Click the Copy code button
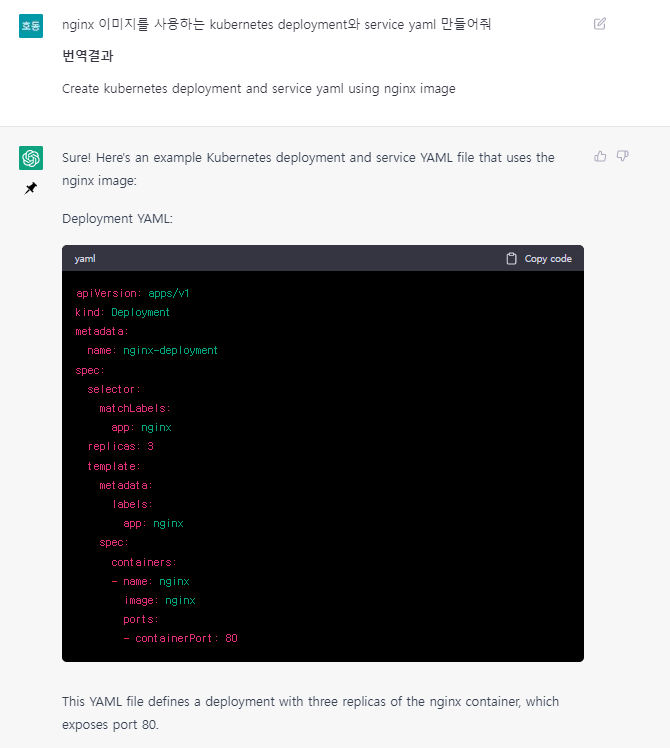Image resolution: width=670 pixels, height=748 pixels. click(x=539, y=259)
